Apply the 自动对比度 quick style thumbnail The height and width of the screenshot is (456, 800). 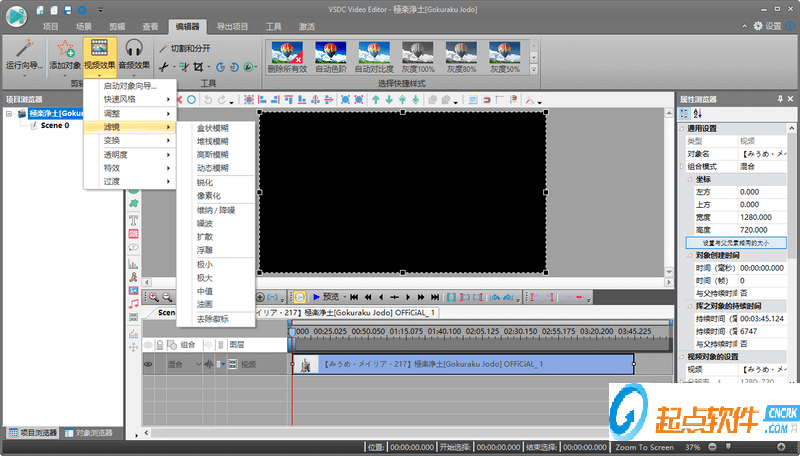pos(374,57)
